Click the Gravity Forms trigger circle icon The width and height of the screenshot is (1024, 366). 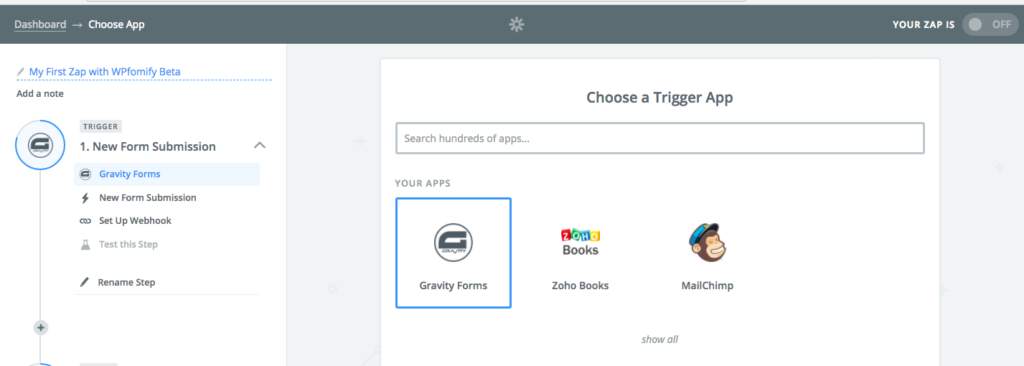[40, 146]
